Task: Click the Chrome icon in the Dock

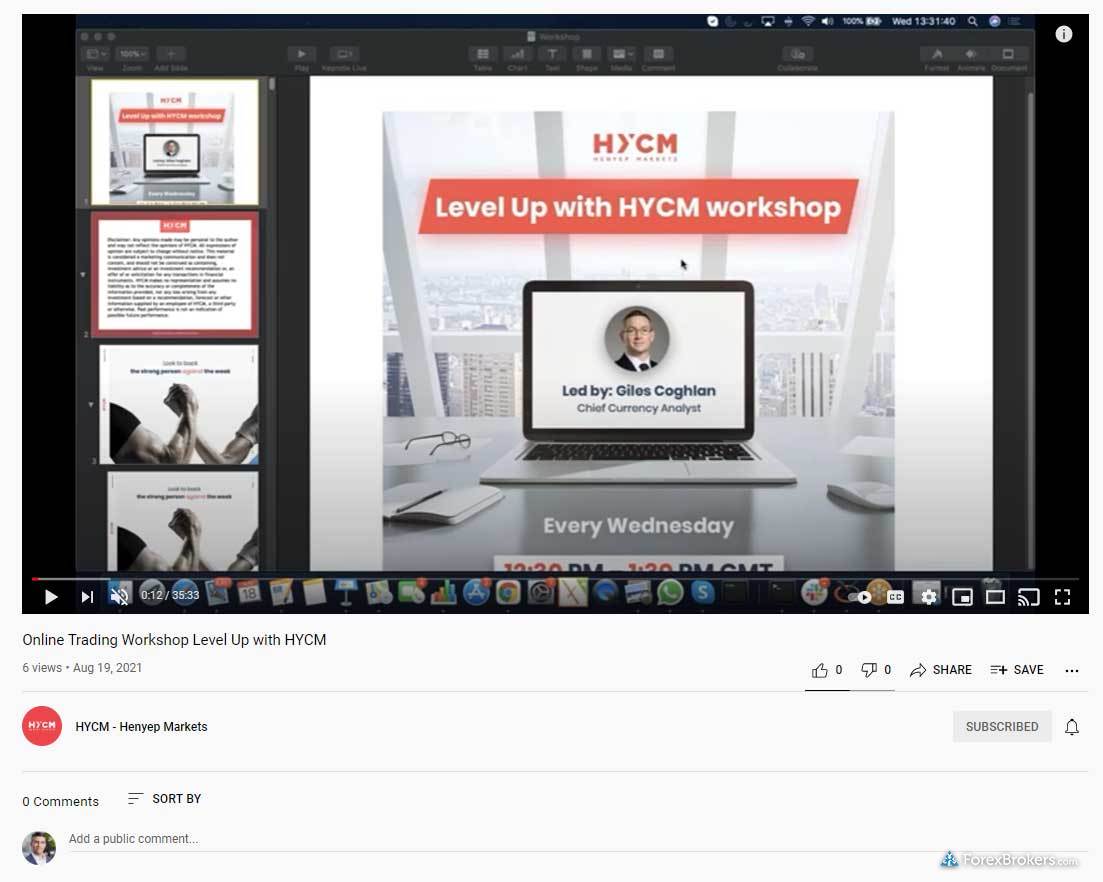Action: pos(507,592)
